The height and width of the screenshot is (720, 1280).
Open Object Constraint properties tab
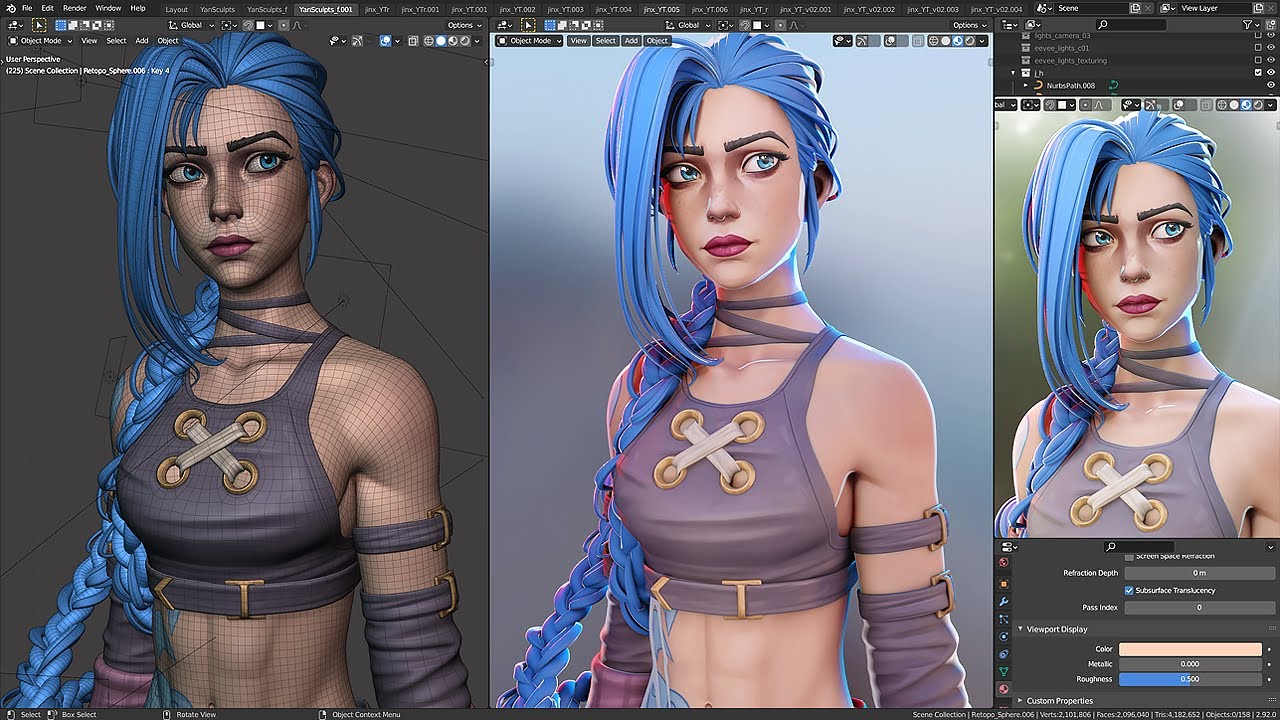click(x=1003, y=654)
